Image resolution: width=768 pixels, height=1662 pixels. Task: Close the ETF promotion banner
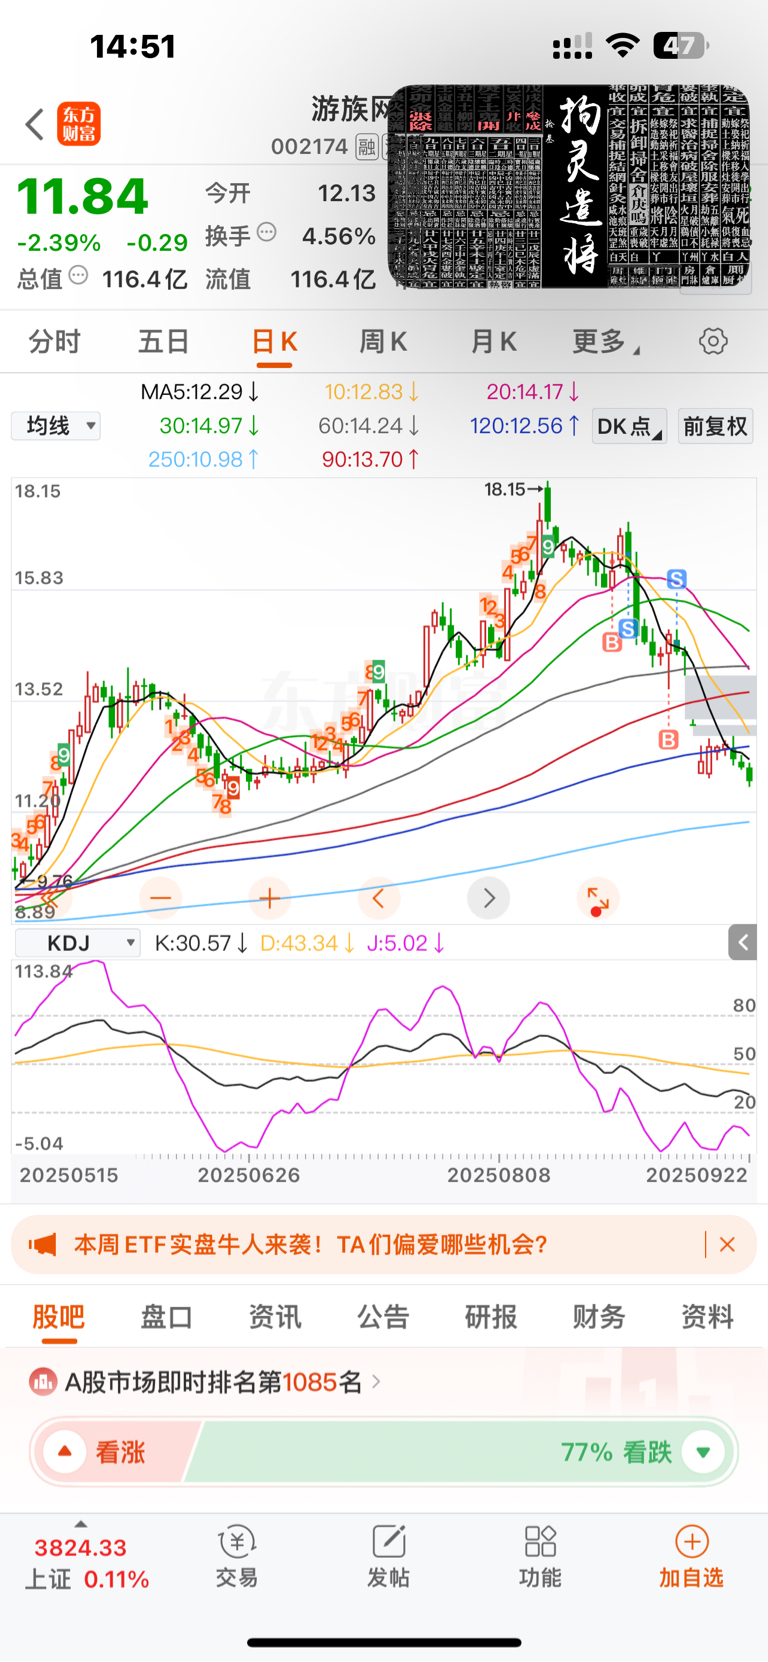(727, 1244)
